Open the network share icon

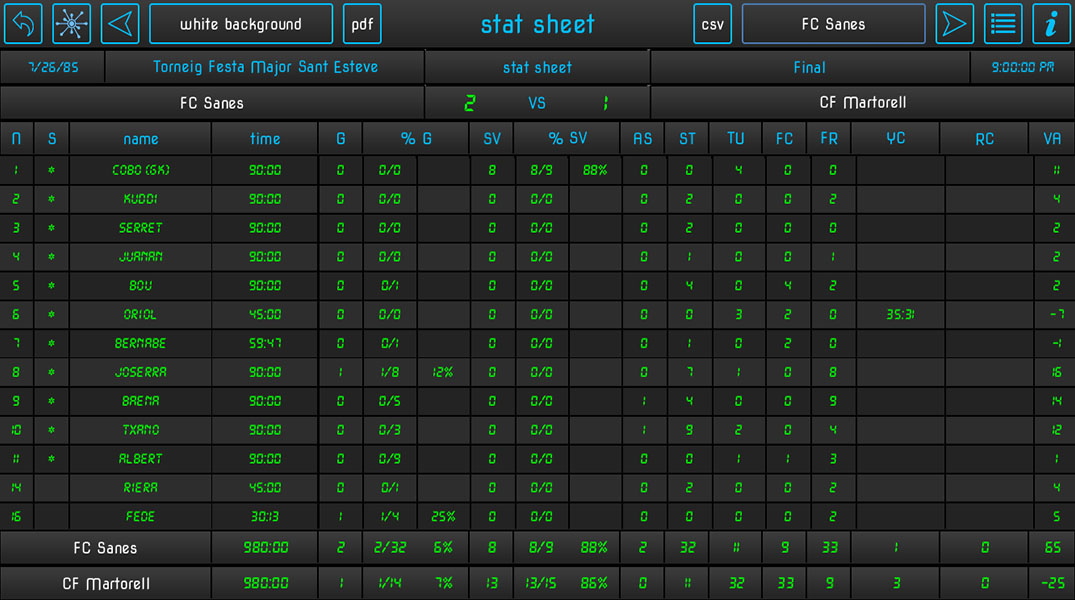tap(71, 24)
